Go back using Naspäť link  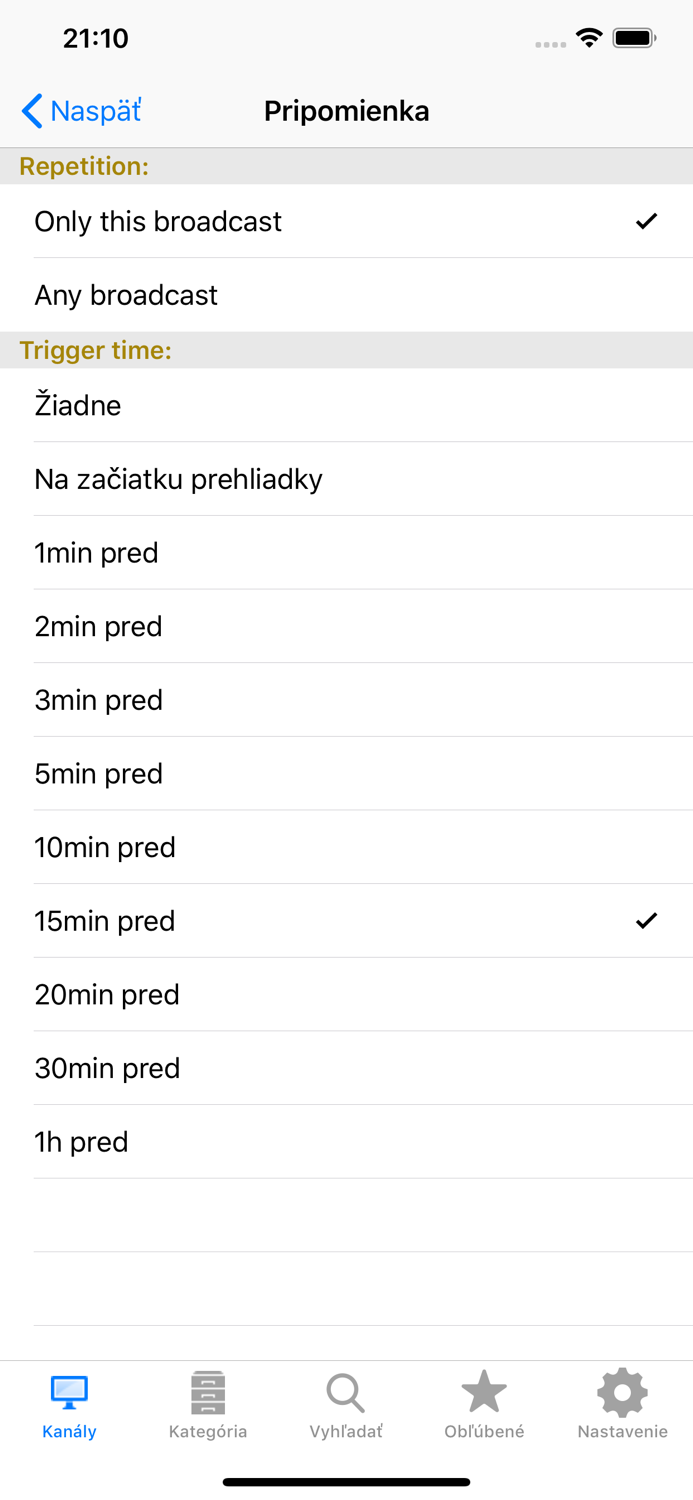(x=80, y=111)
